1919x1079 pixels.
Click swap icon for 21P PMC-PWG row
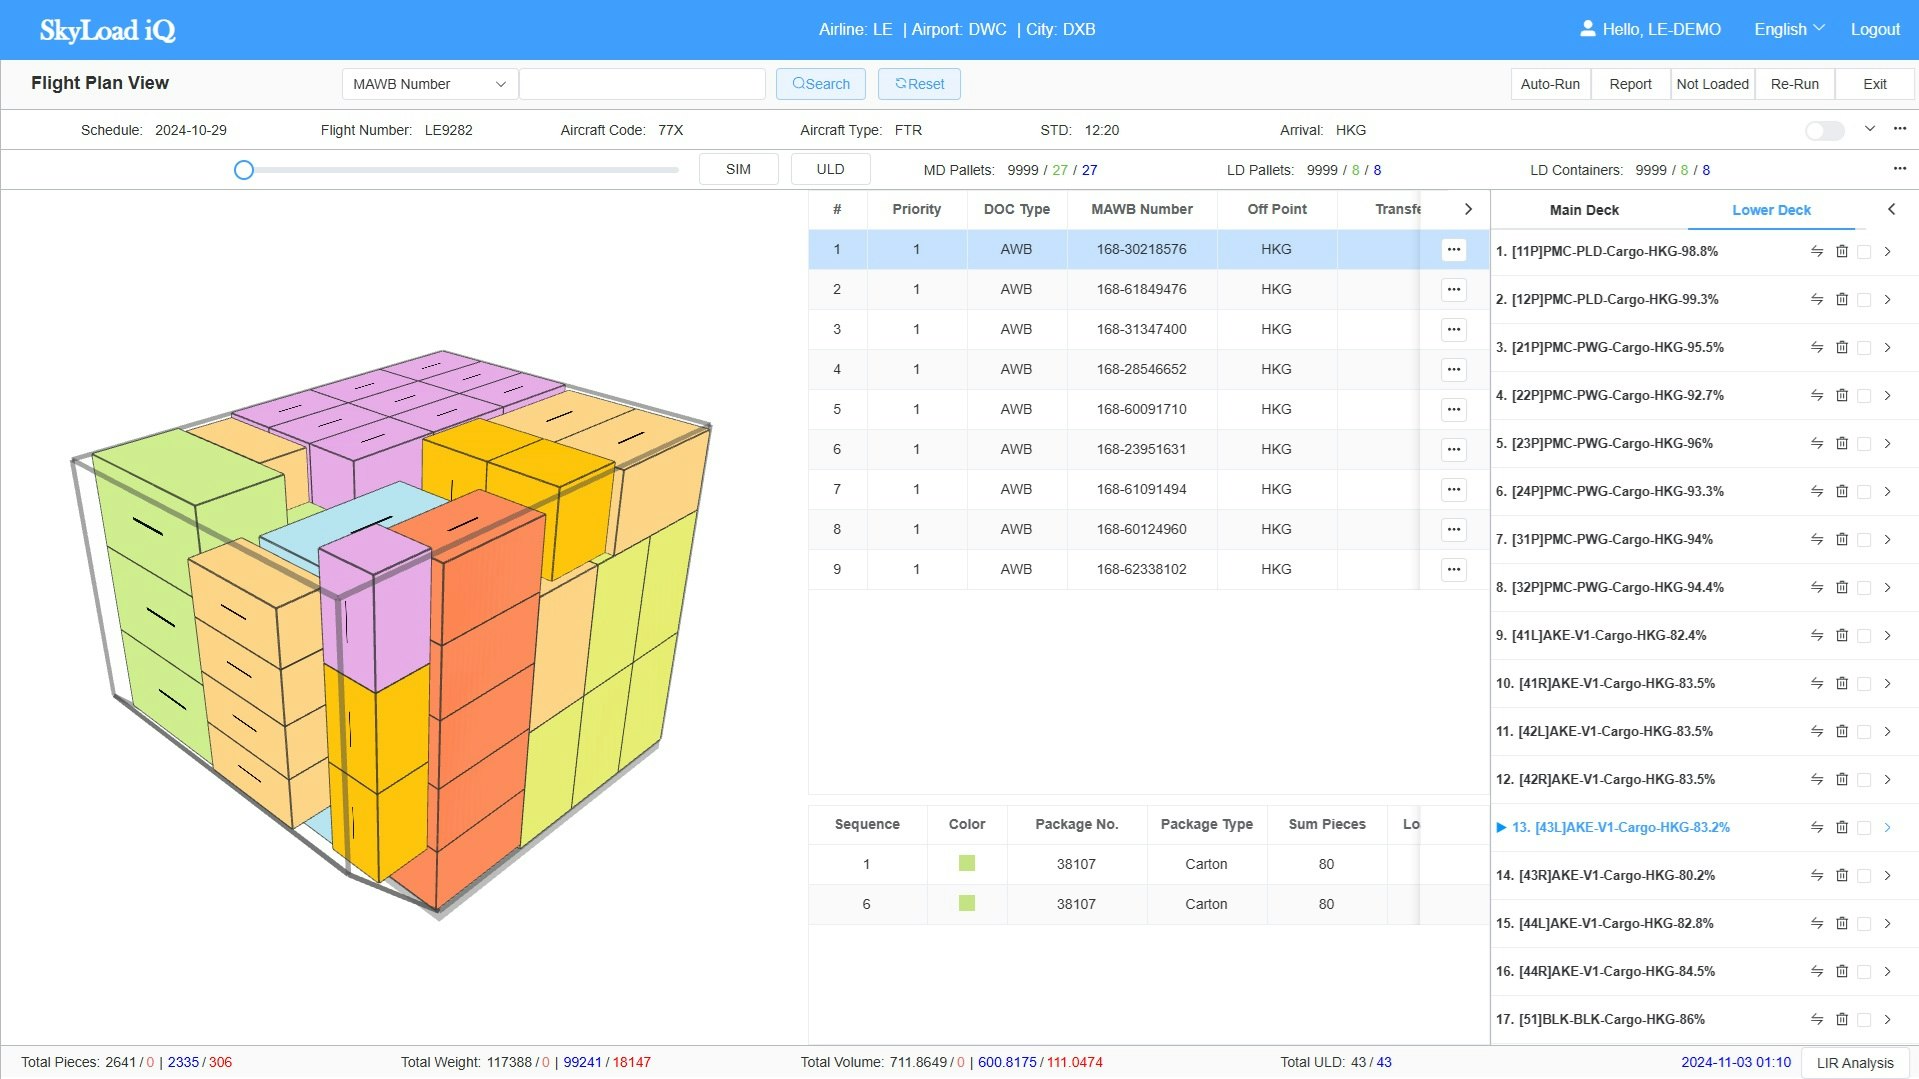[1817, 347]
